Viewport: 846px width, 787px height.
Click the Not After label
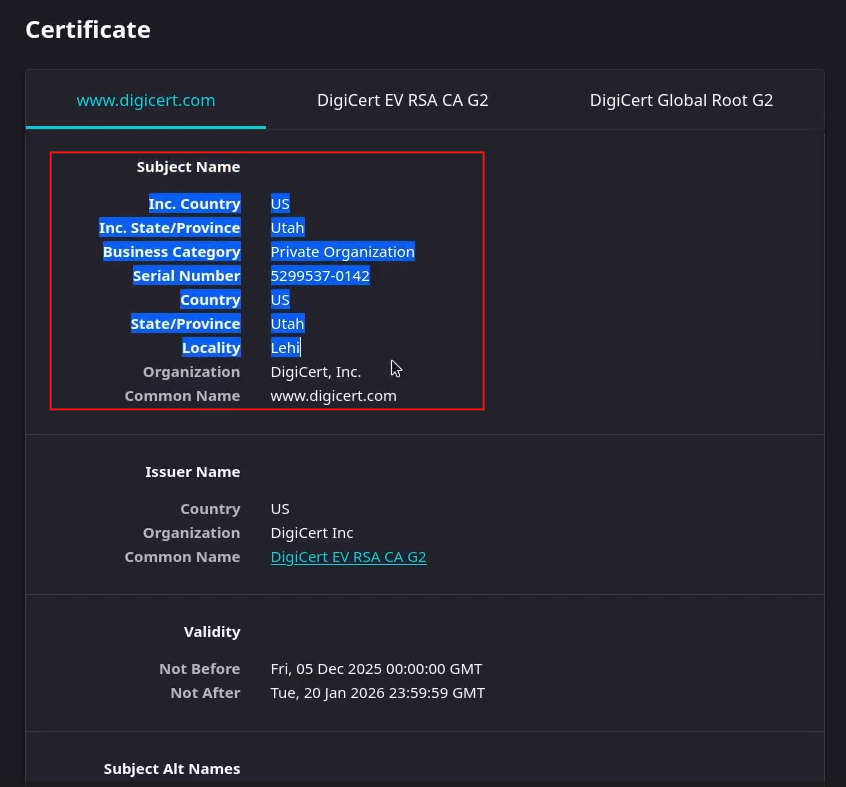(x=205, y=693)
